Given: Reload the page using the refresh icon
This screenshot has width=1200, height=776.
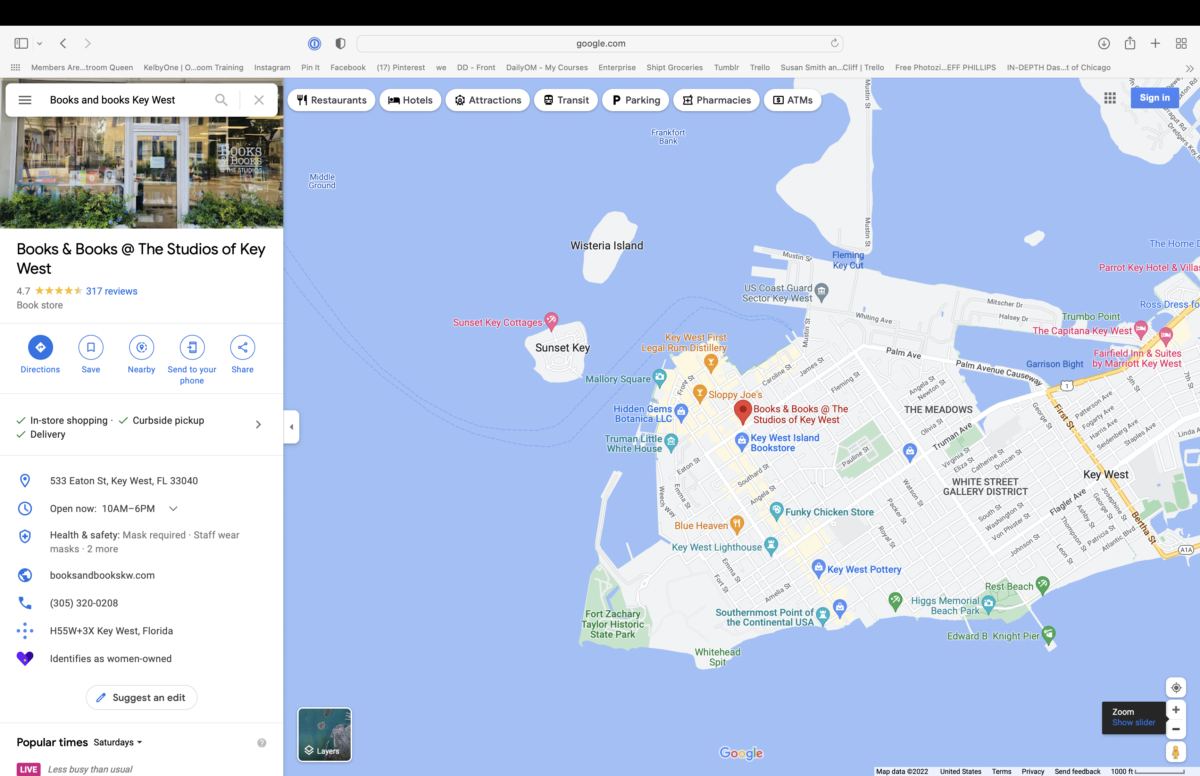Looking at the screenshot, I should click(834, 43).
